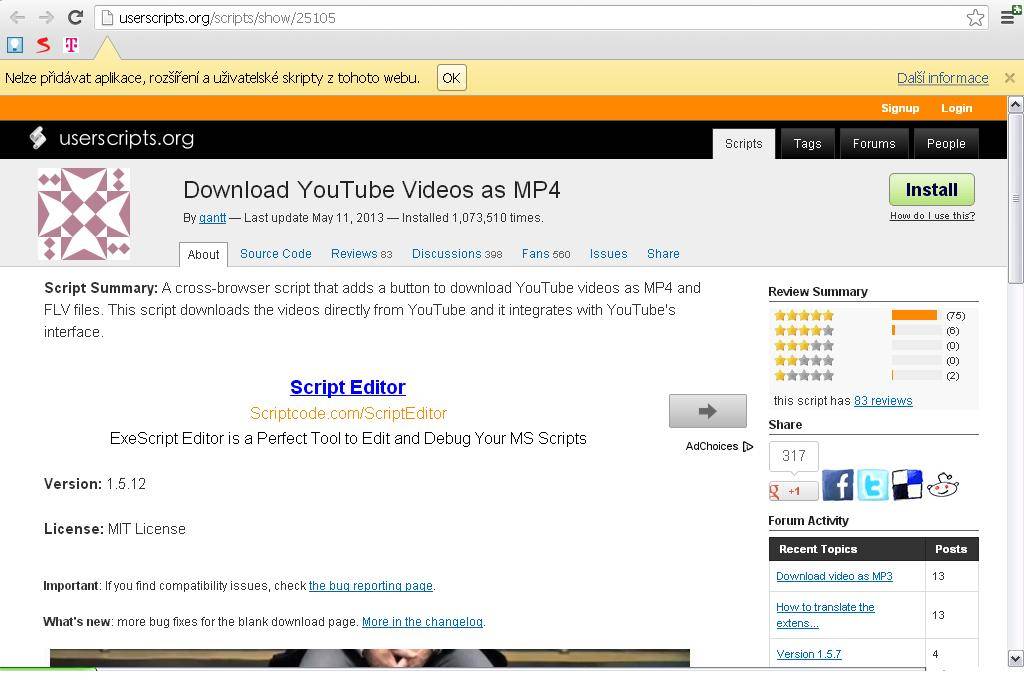1024x696 pixels.
Task: Open the bug reporting page link
Action: coord(370,586)
